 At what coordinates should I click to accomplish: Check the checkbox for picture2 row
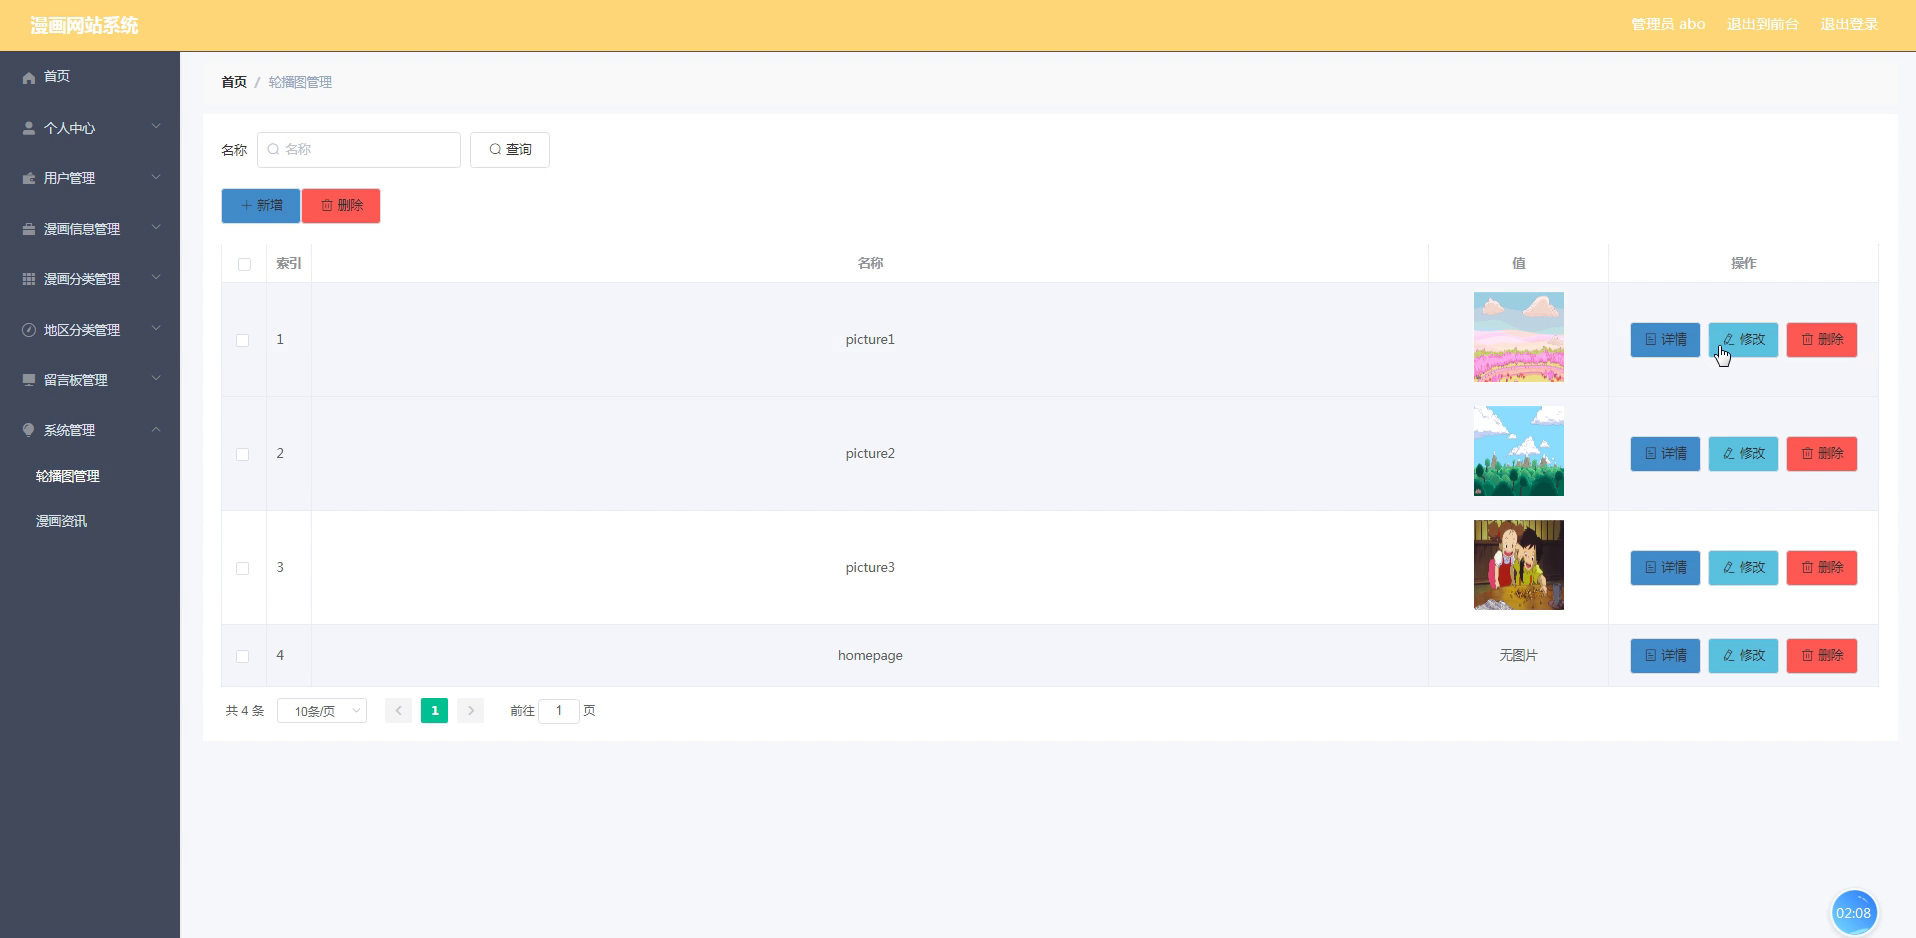[242, 454]
